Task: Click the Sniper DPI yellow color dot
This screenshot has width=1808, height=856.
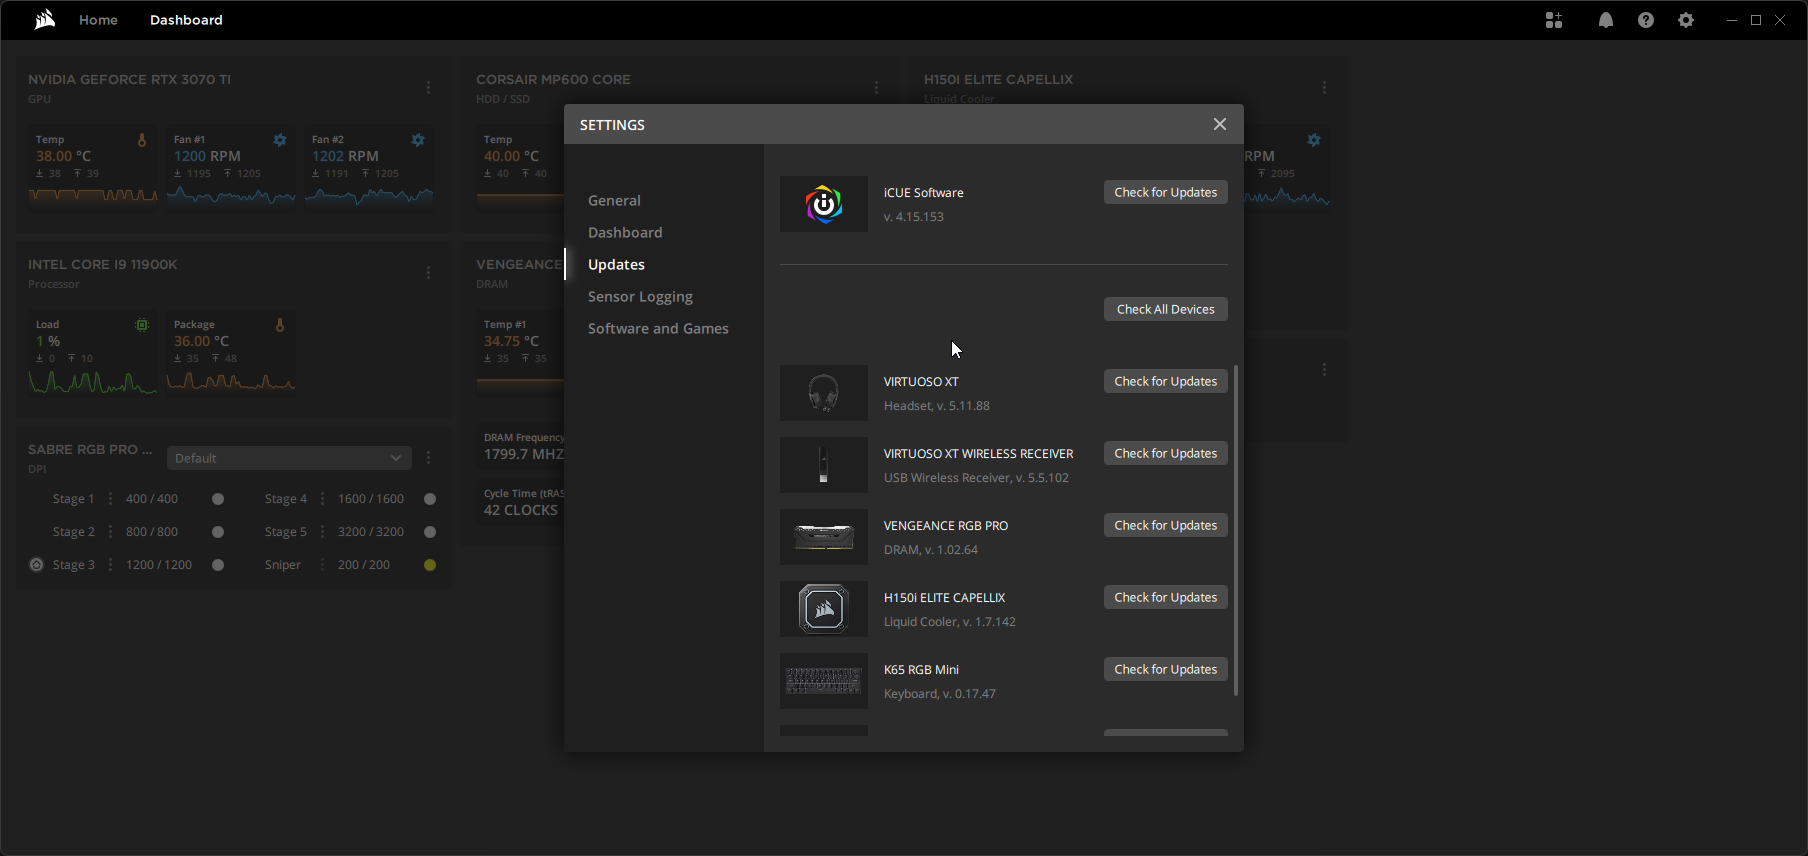Action: coord(430,565)
